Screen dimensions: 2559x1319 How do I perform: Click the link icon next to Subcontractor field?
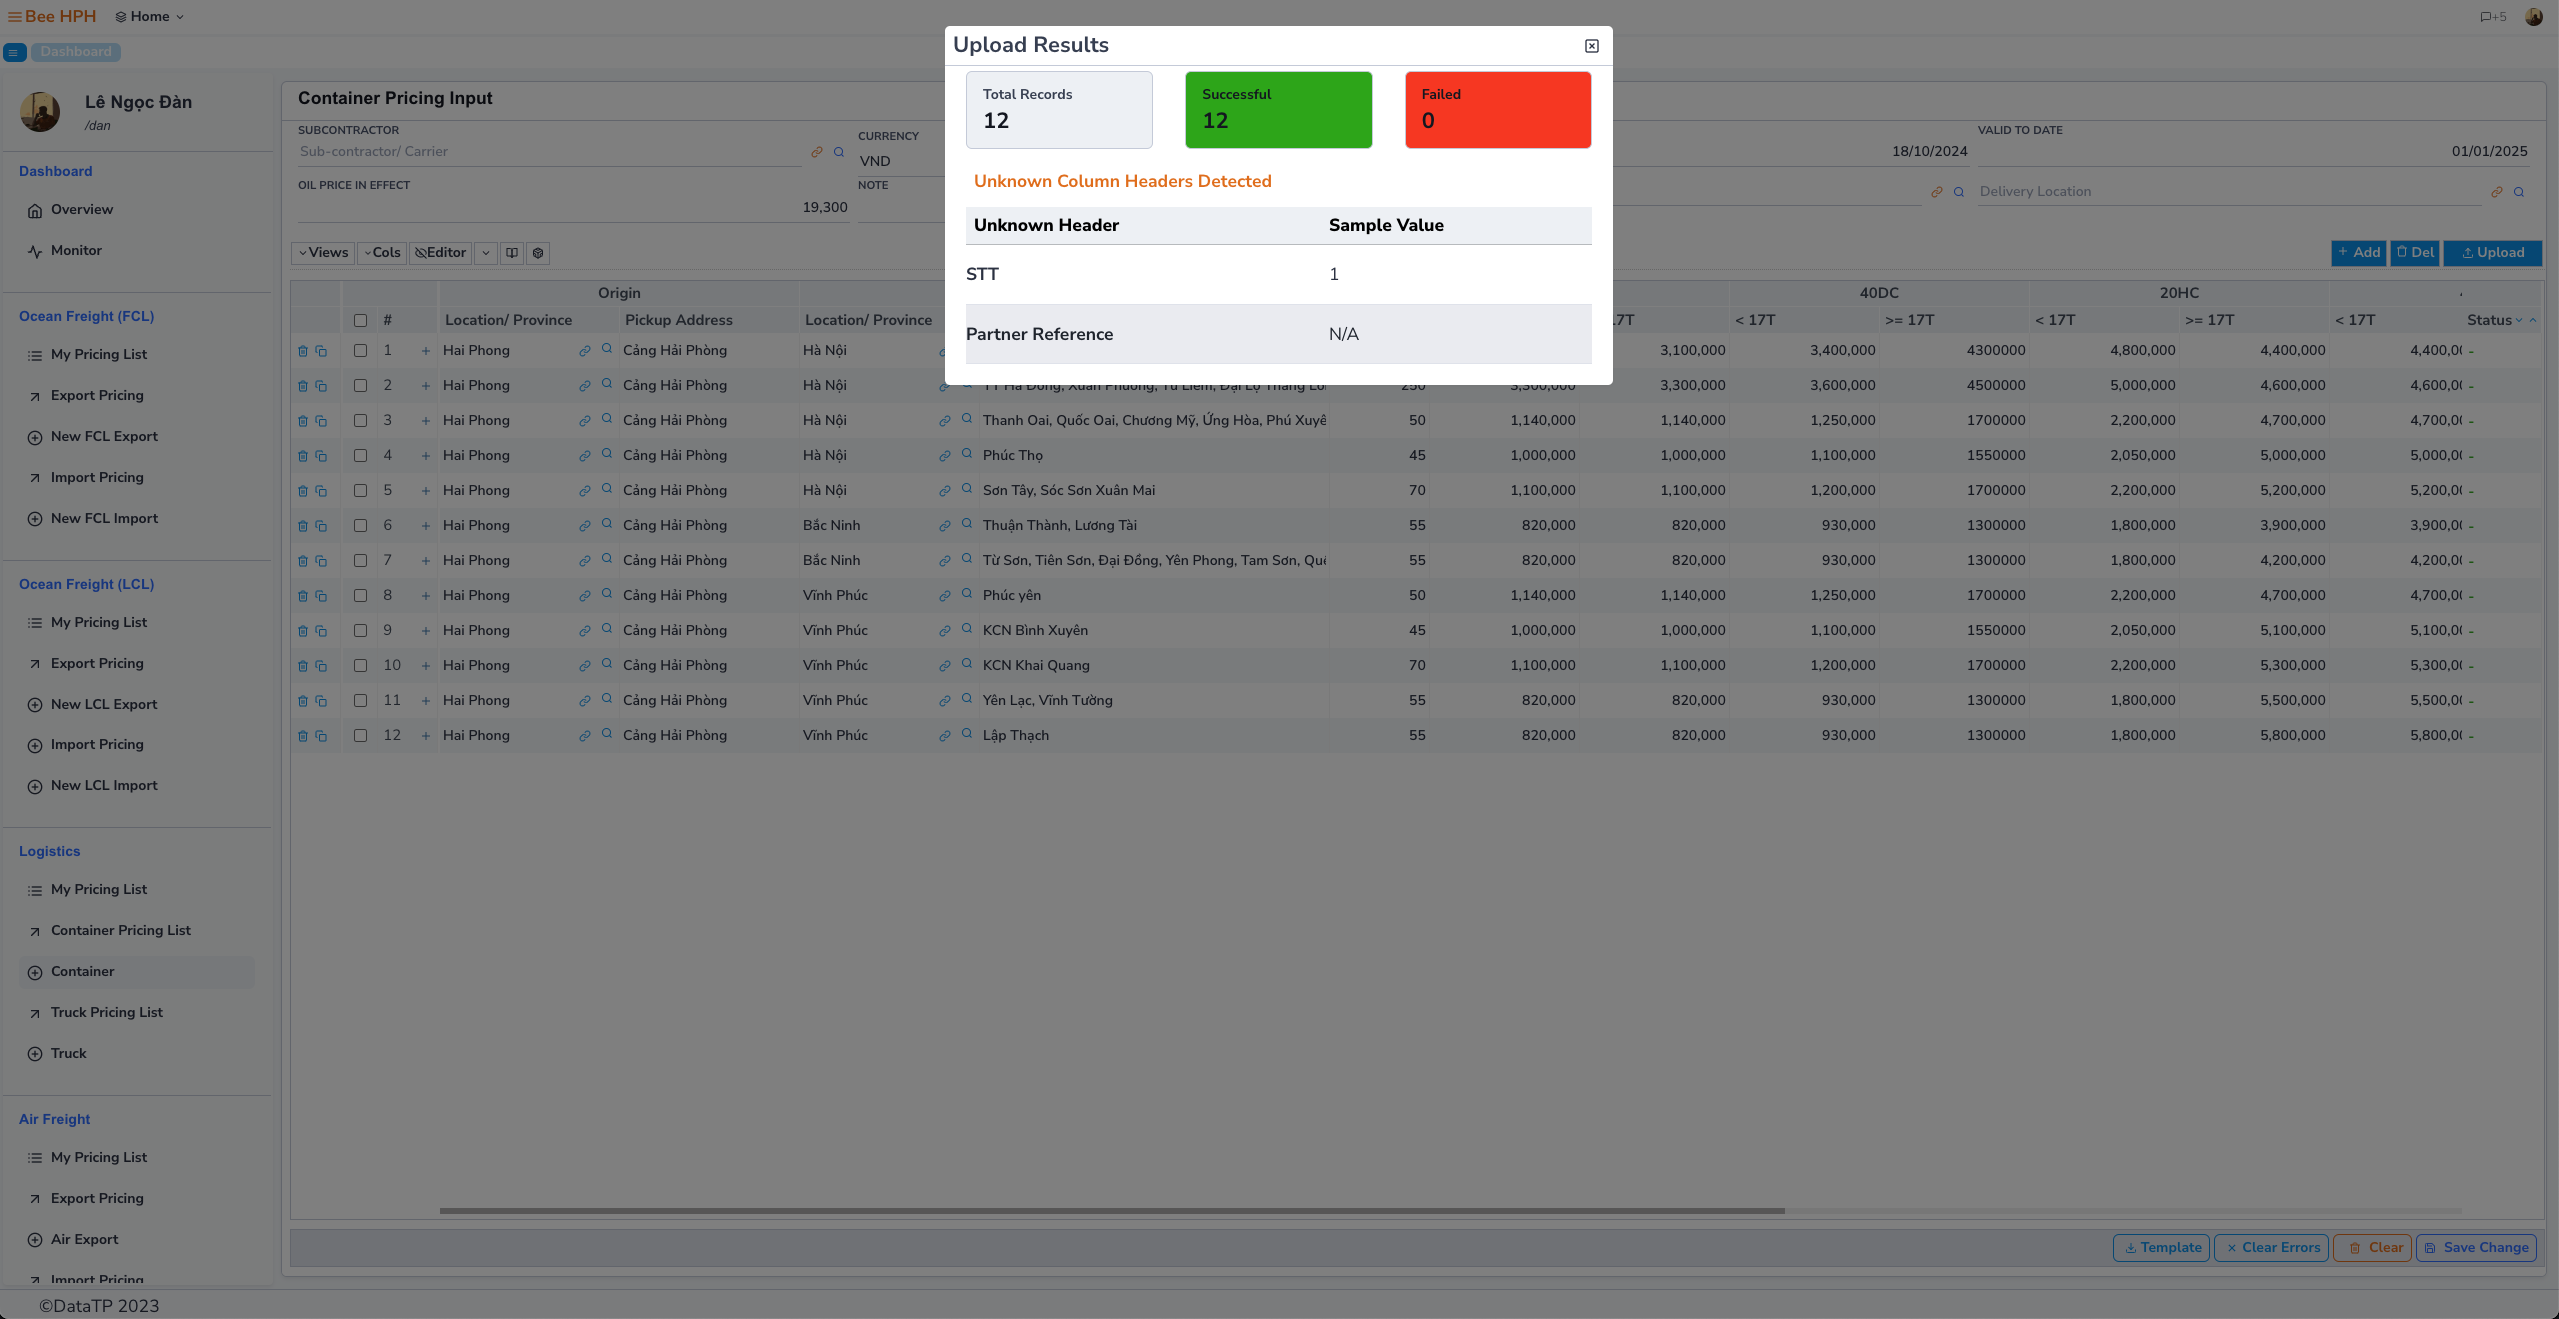[x=815, y=152]
